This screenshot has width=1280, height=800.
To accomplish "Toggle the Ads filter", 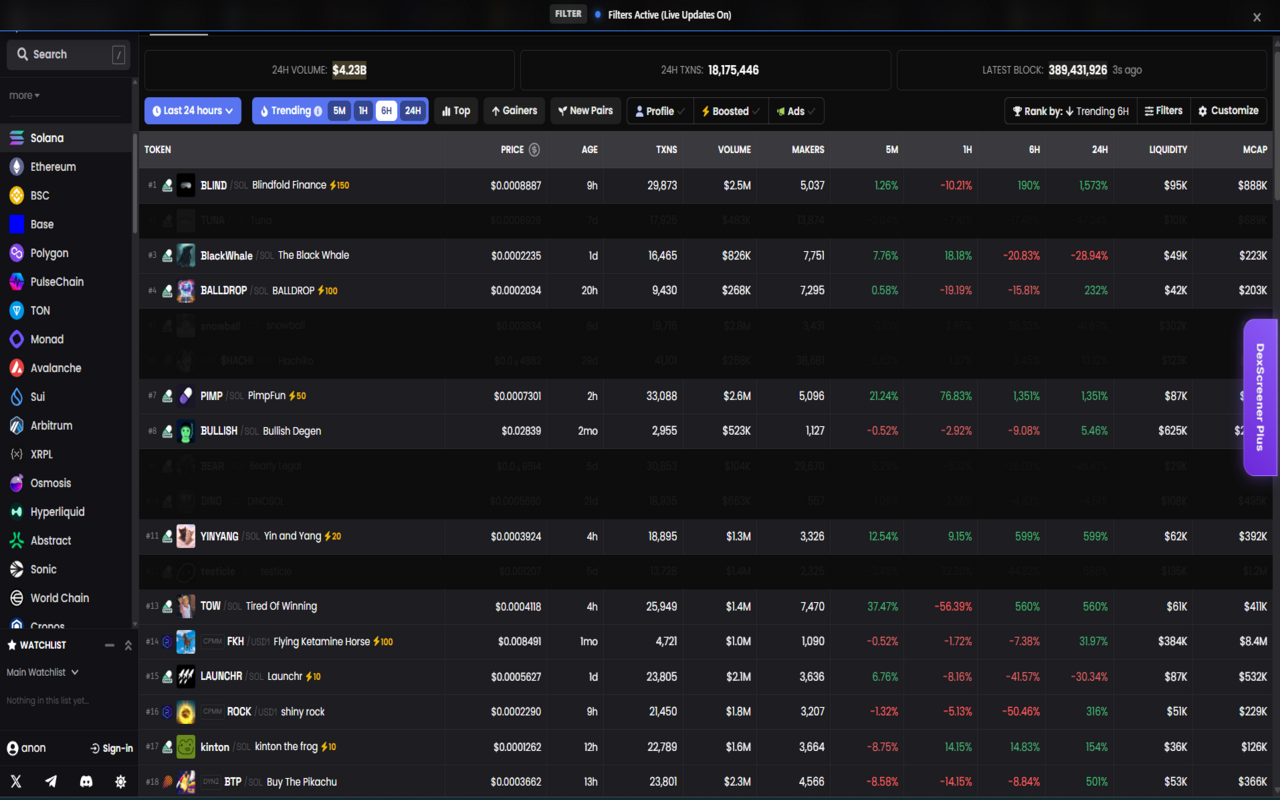I will [x=796, y=111].
